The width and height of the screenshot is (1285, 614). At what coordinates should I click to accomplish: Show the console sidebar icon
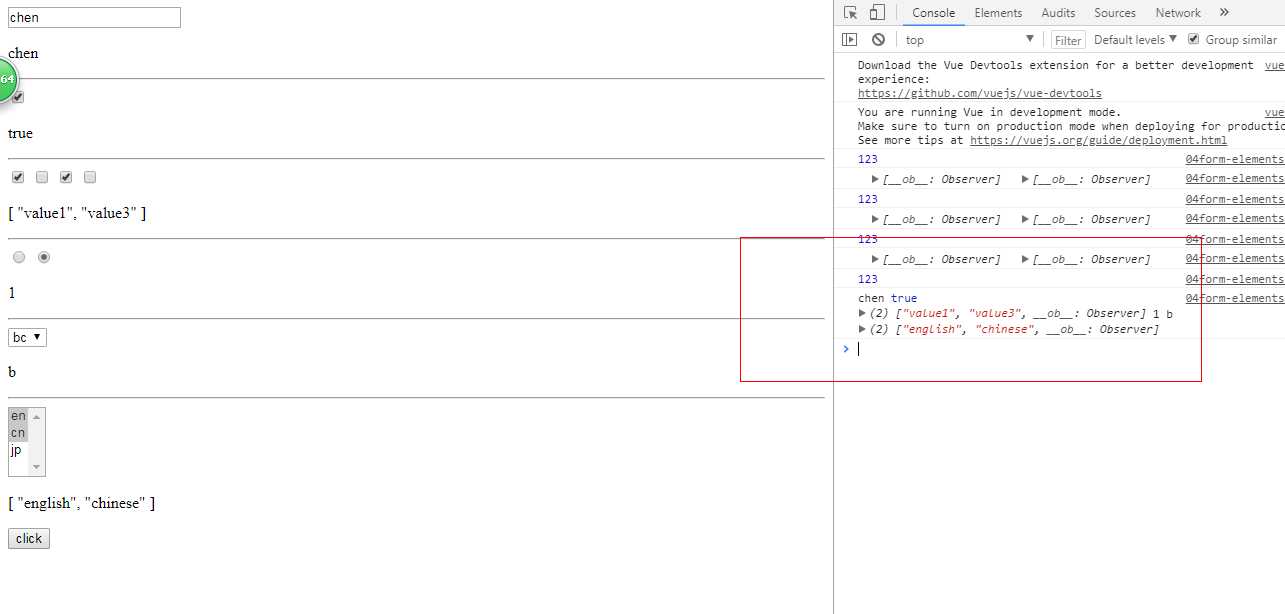point(849,40)
